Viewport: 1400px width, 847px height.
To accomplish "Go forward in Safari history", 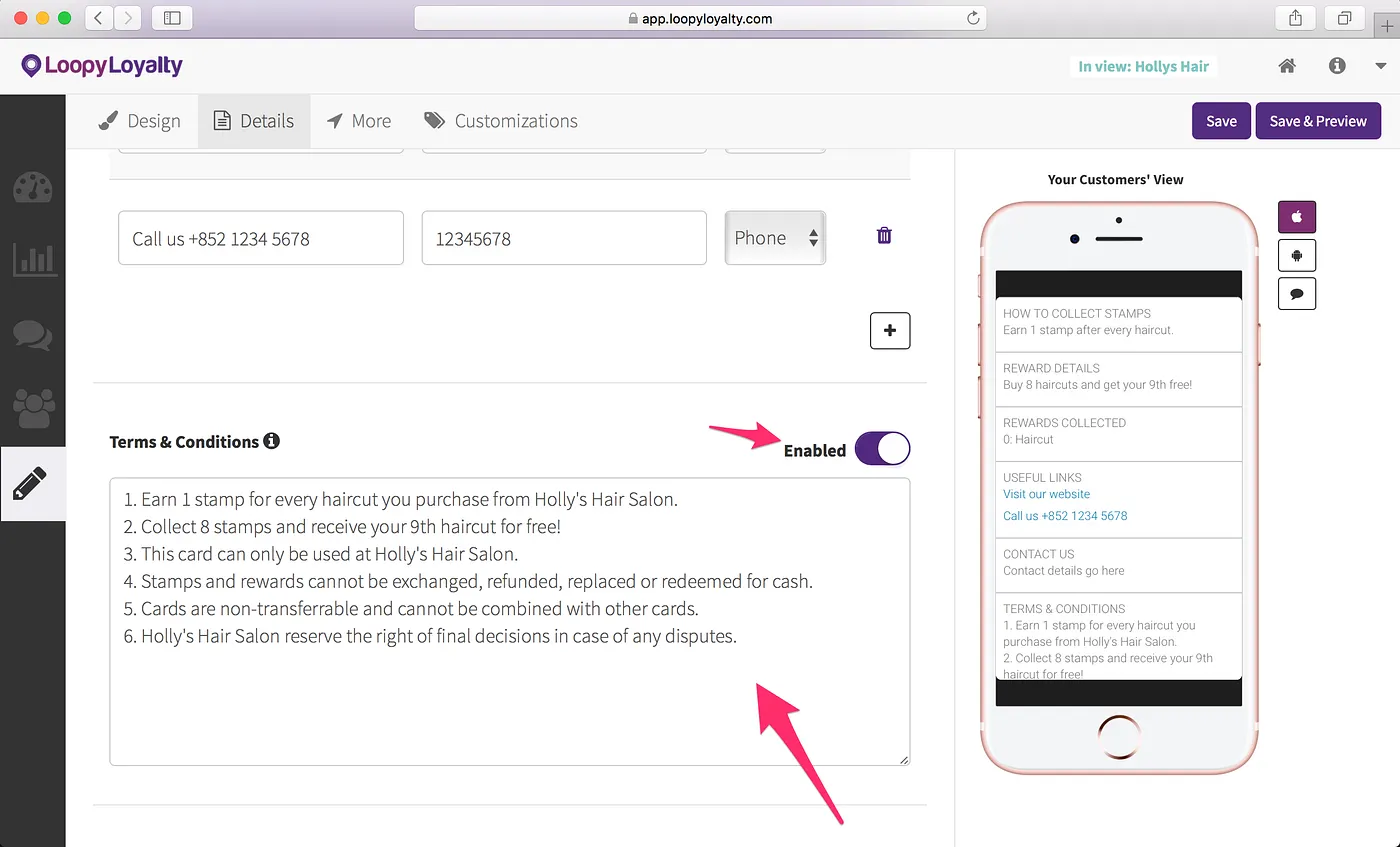I will click(x=128, y=18).
